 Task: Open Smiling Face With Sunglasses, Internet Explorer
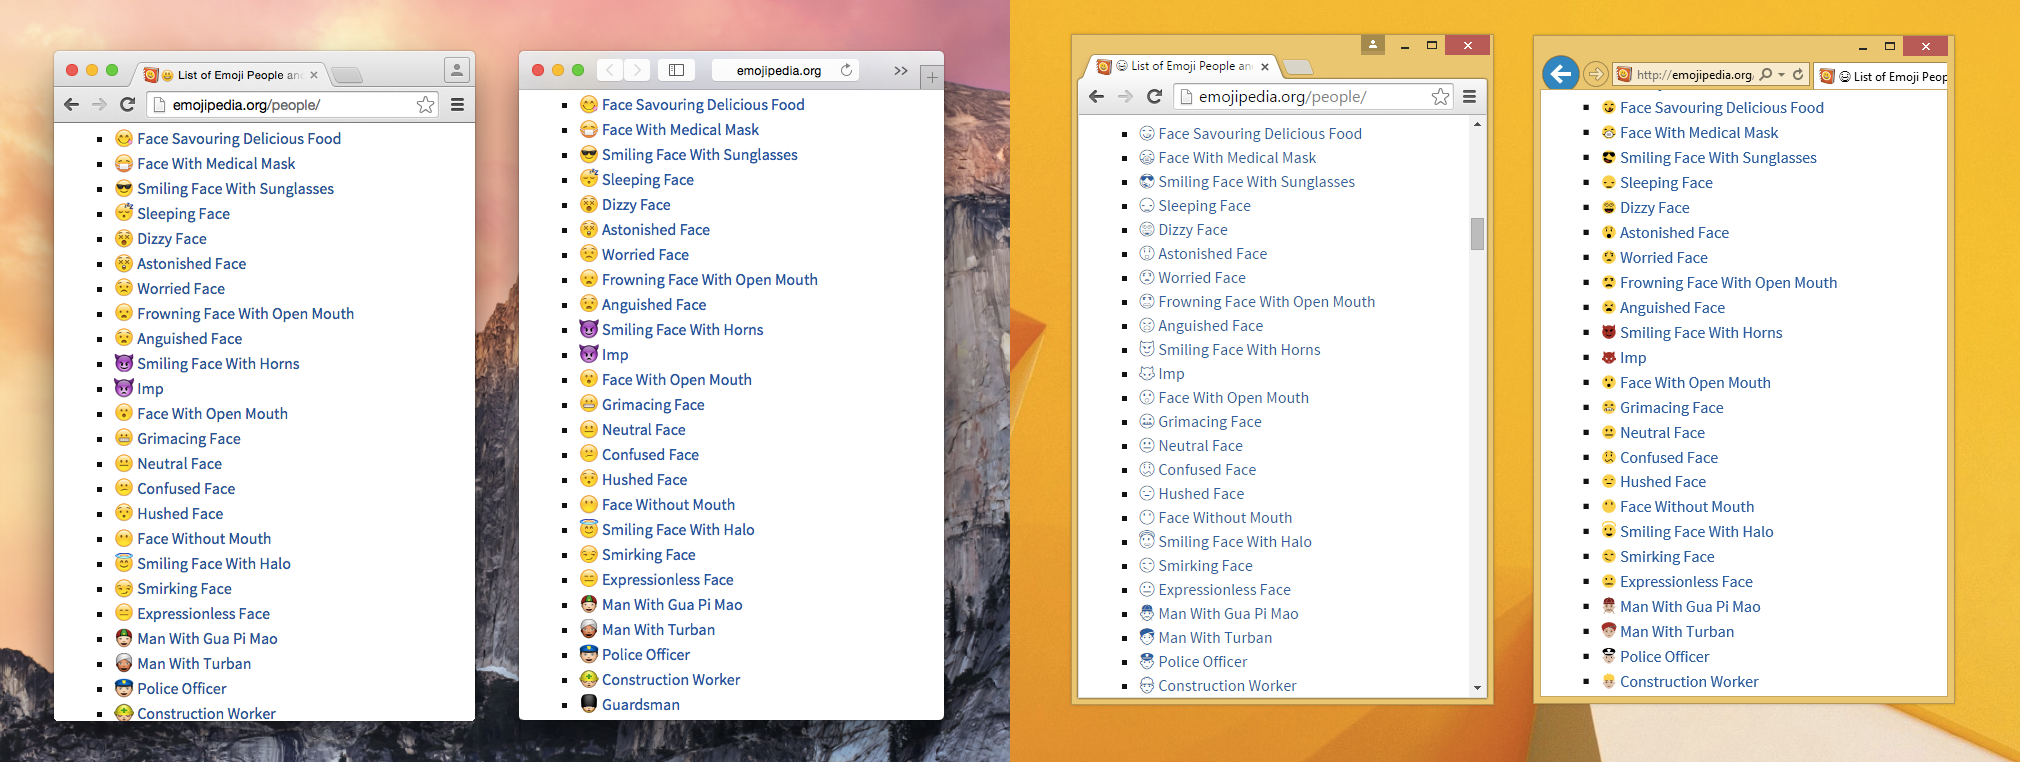point(1718,158)
